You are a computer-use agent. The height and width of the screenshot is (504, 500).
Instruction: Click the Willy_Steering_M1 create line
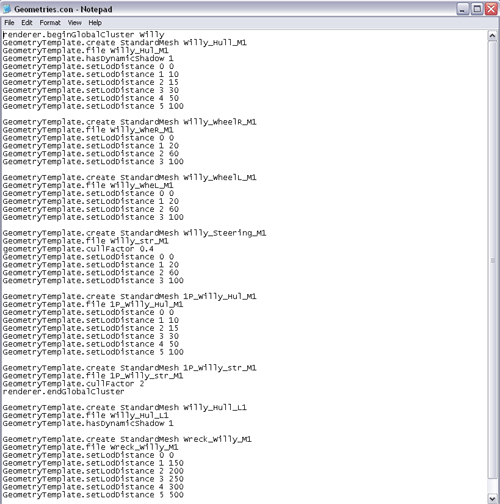tap(134, 233)
